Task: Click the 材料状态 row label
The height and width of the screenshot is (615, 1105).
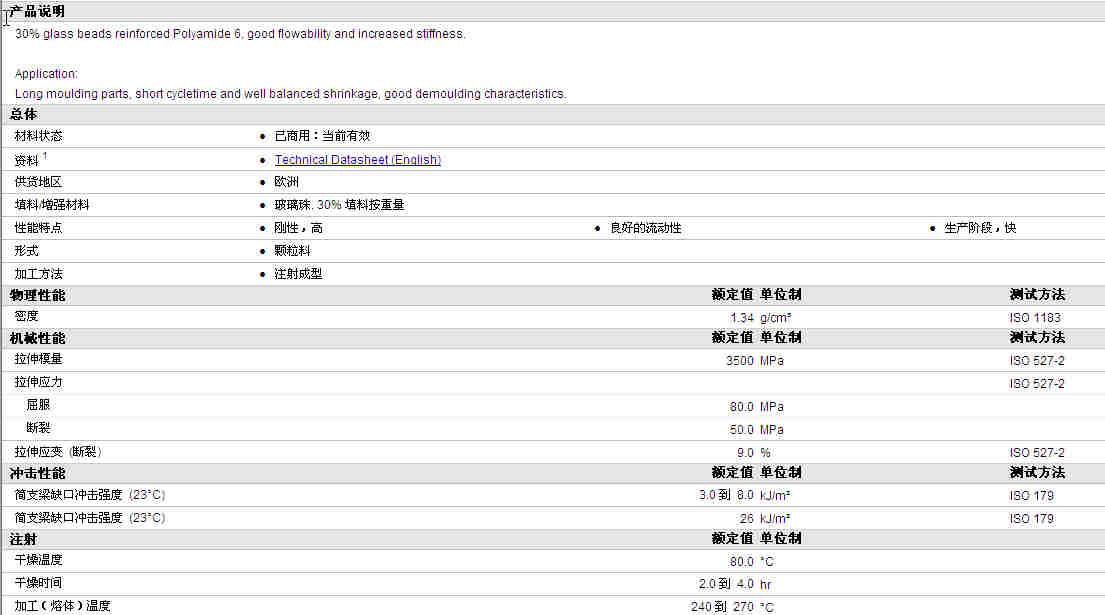Action: (38, 136)
